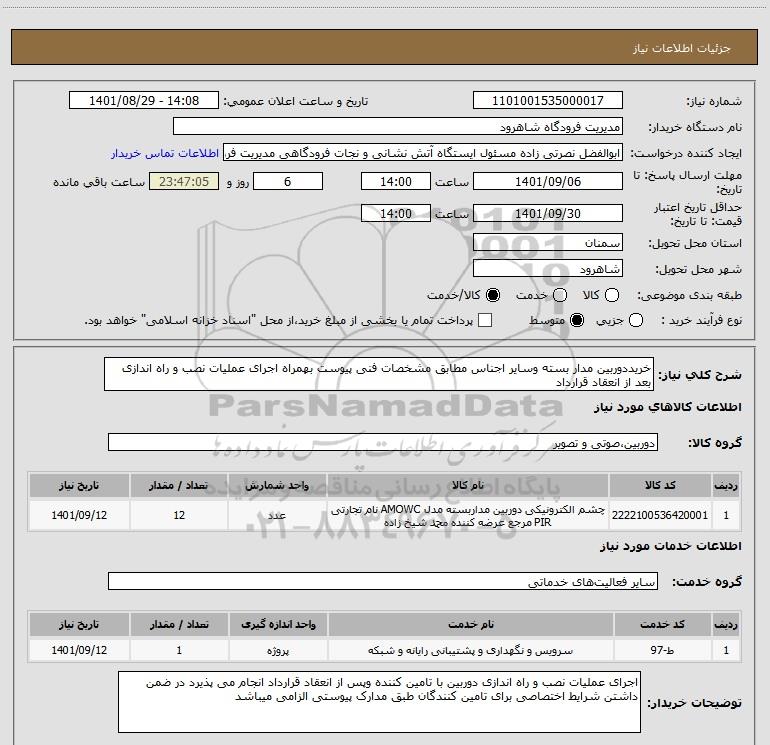Click the service code cell ط-97
Screen dimensions: 770x745
tap(662, 650)
